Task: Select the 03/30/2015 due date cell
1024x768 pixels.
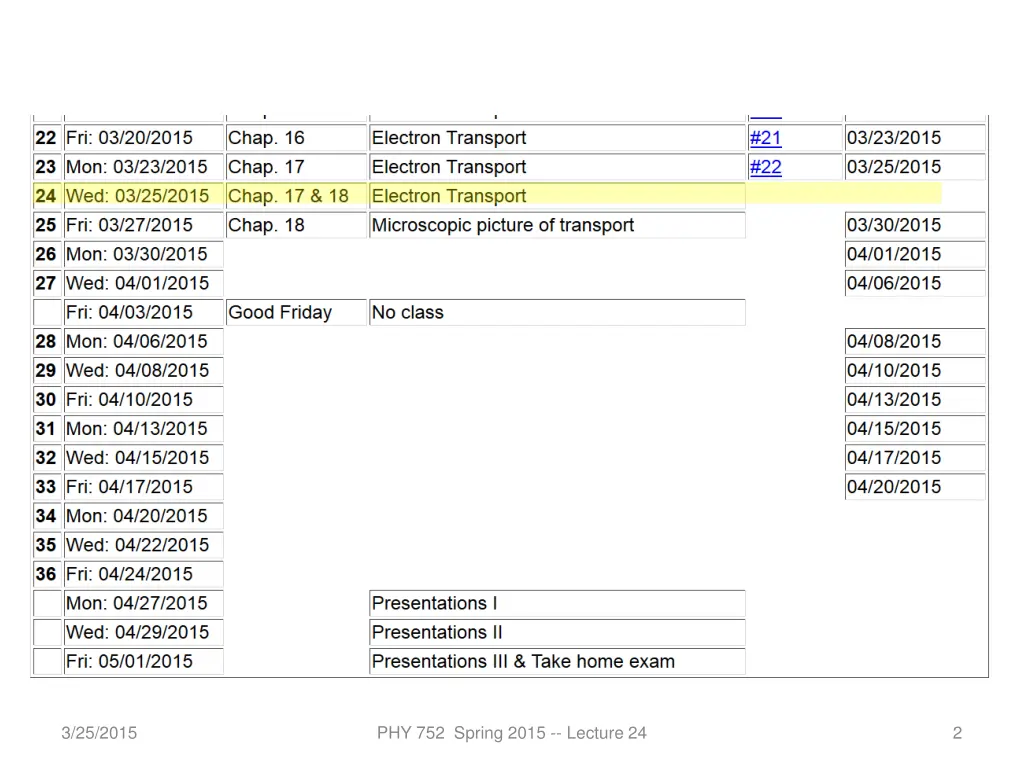Action: [x=915, y=225]
